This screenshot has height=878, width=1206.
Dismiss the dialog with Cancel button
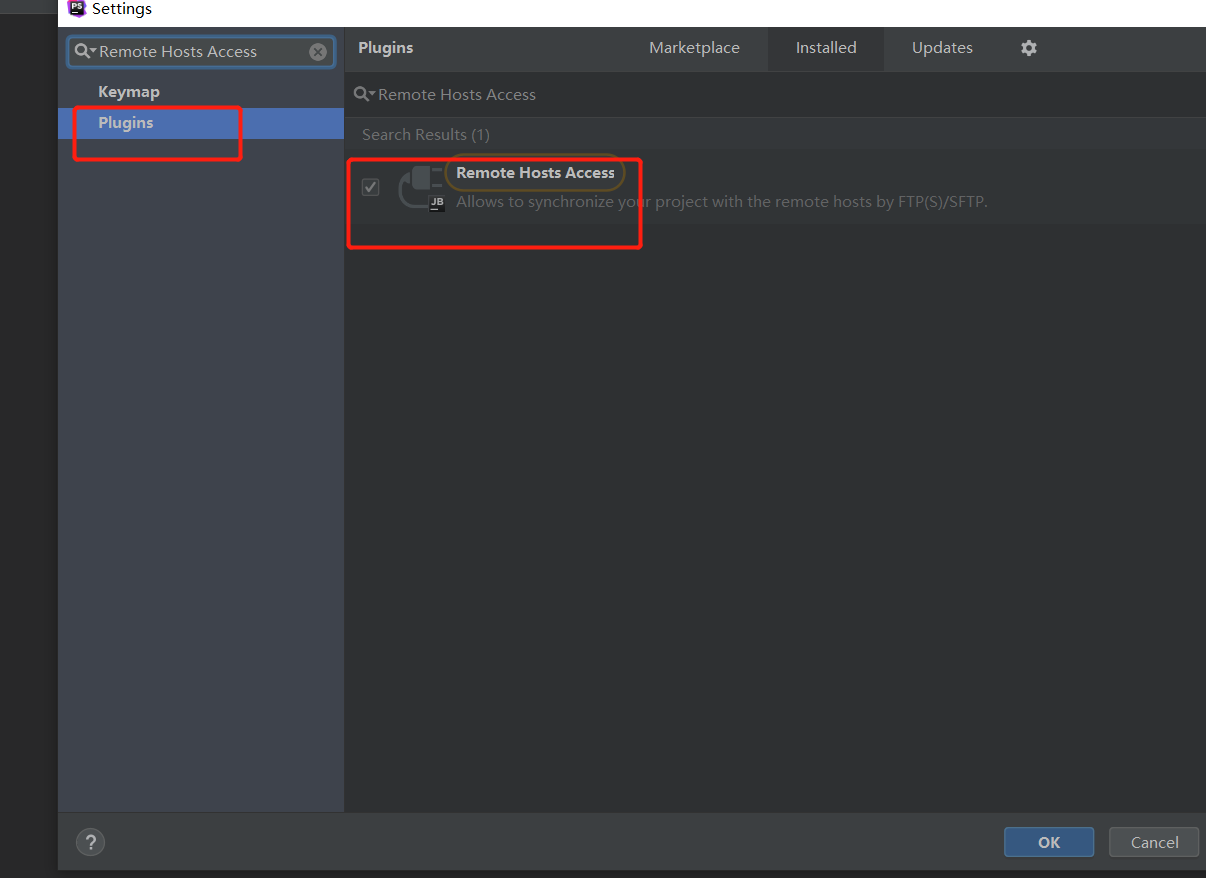(x=1154, y=842)
